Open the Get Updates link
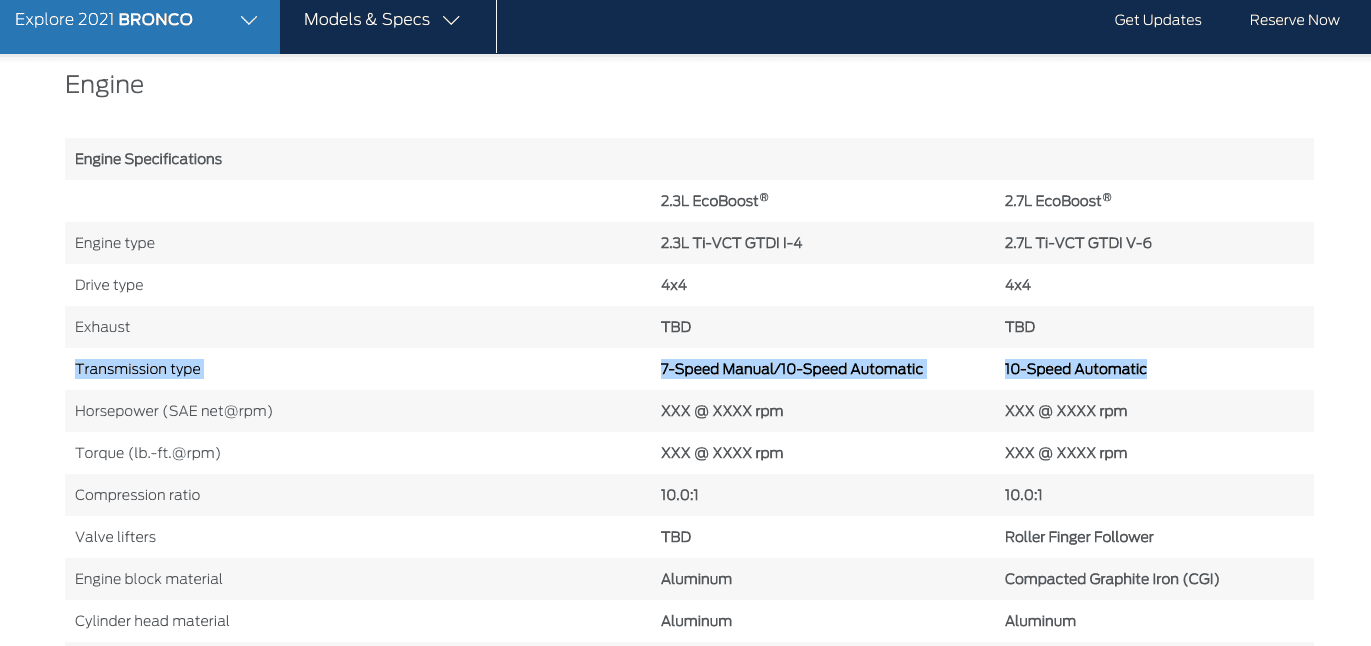 coord(1158,20)
